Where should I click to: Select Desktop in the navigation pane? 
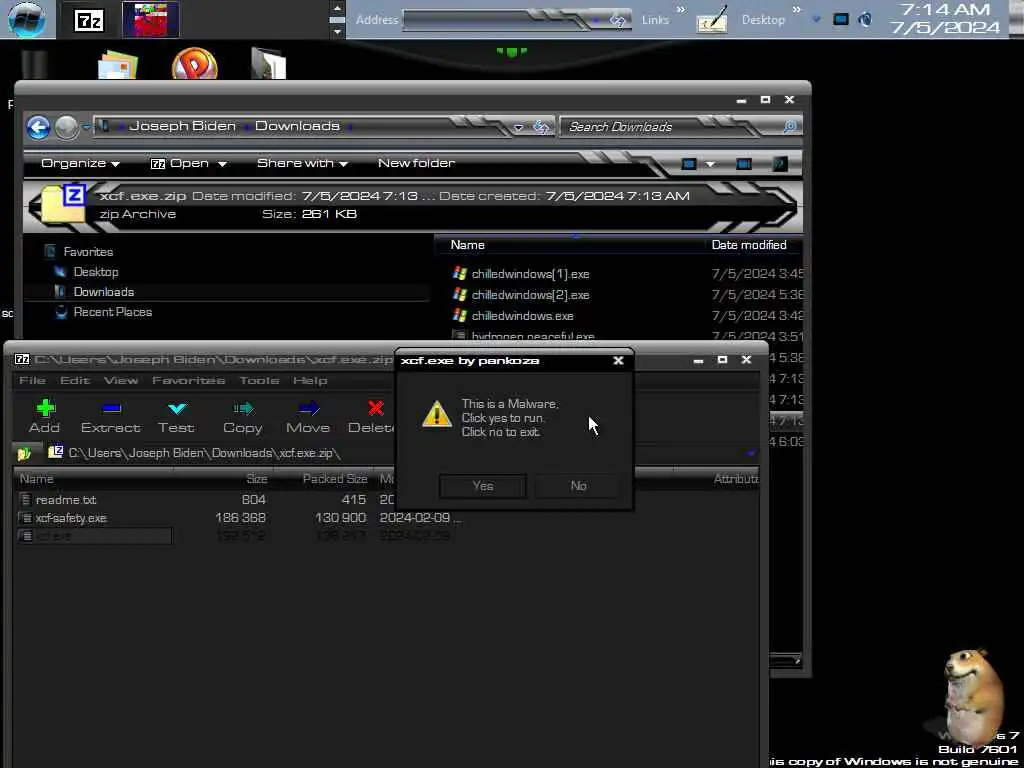pyautogui.click(x=96, y=272)
